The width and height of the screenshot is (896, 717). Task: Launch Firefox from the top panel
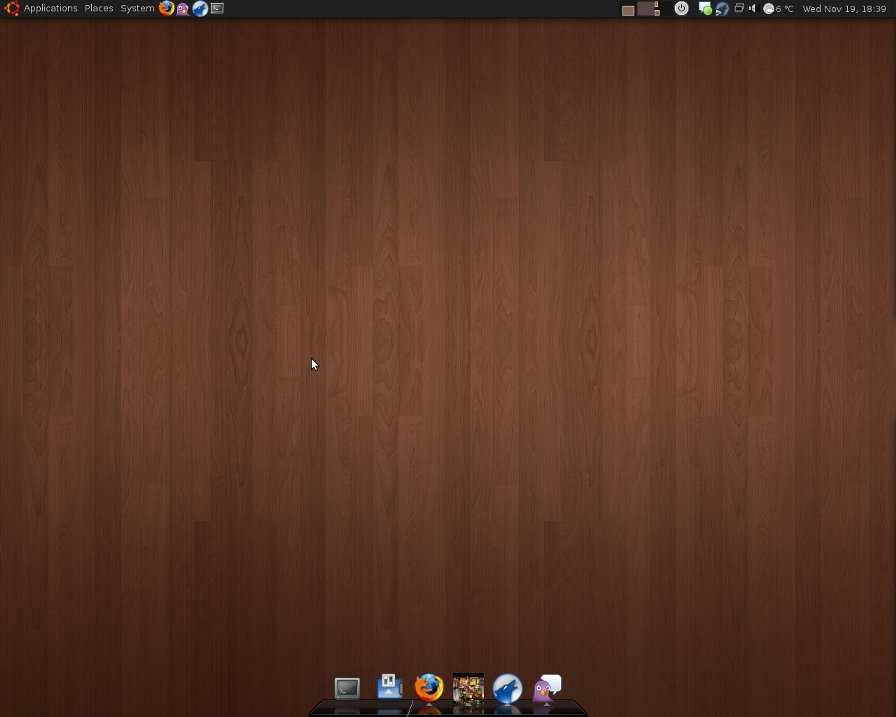166,8
